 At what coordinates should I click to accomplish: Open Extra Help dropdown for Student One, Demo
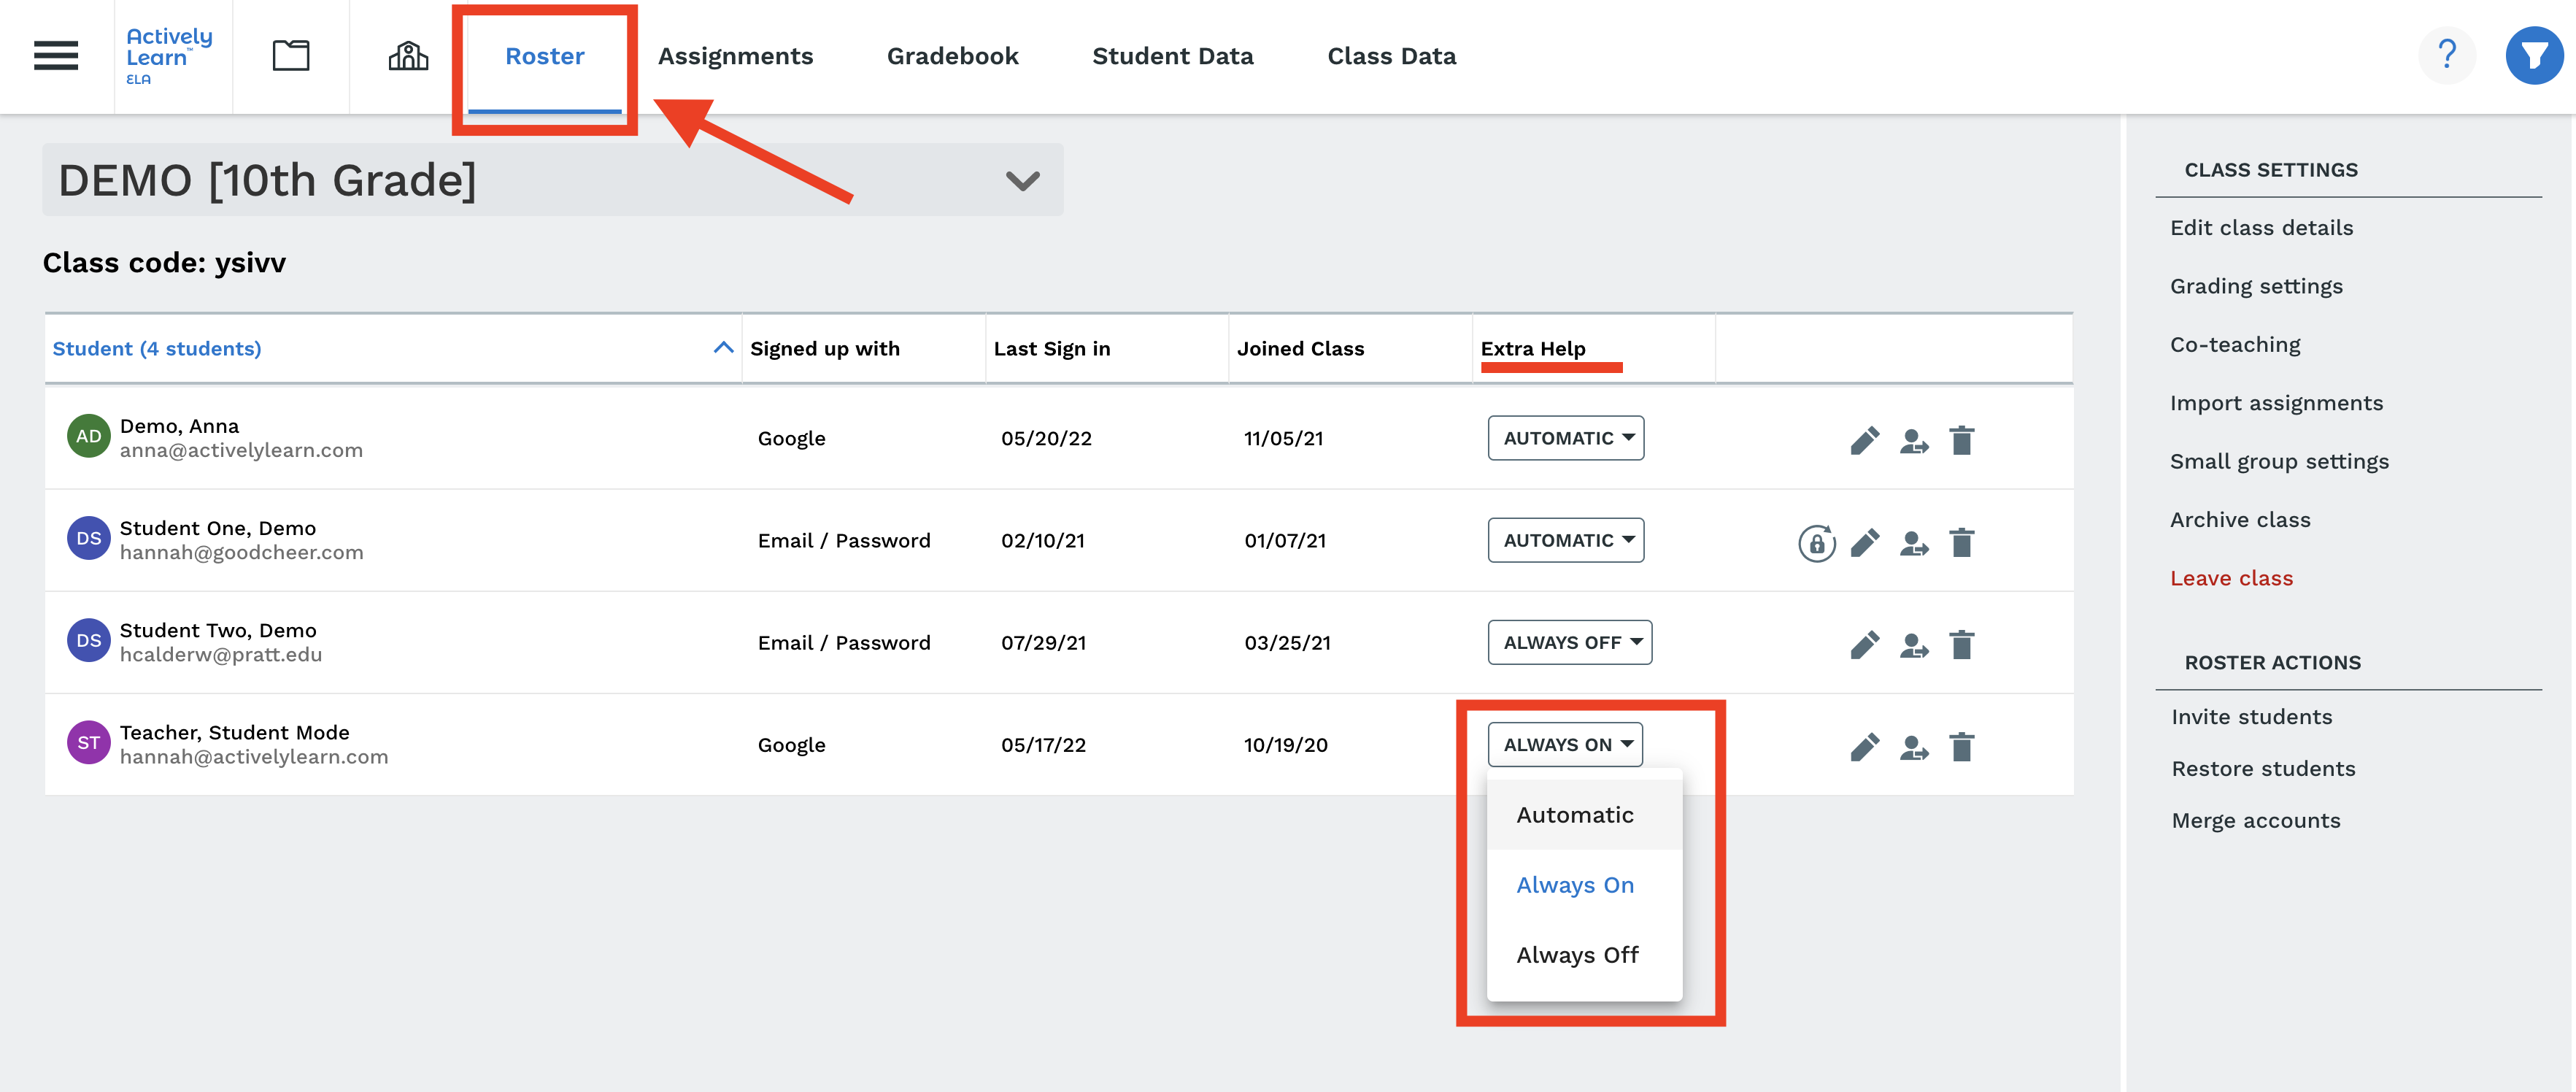coord(1566,540)
